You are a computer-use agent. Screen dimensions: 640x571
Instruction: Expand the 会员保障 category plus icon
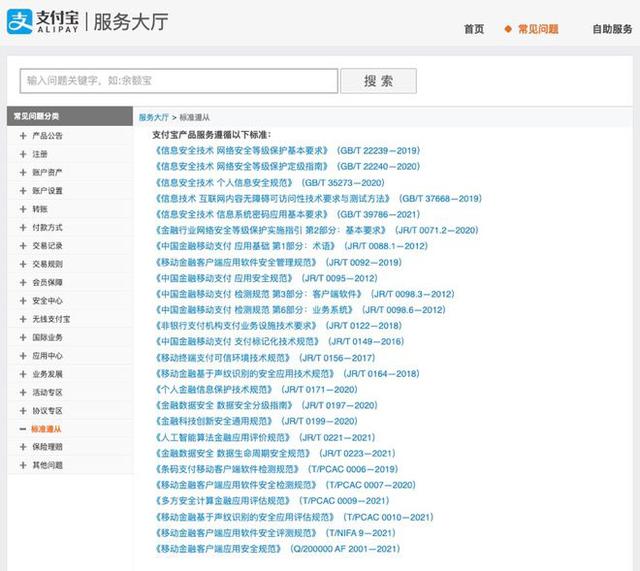(x=23, y=282)
